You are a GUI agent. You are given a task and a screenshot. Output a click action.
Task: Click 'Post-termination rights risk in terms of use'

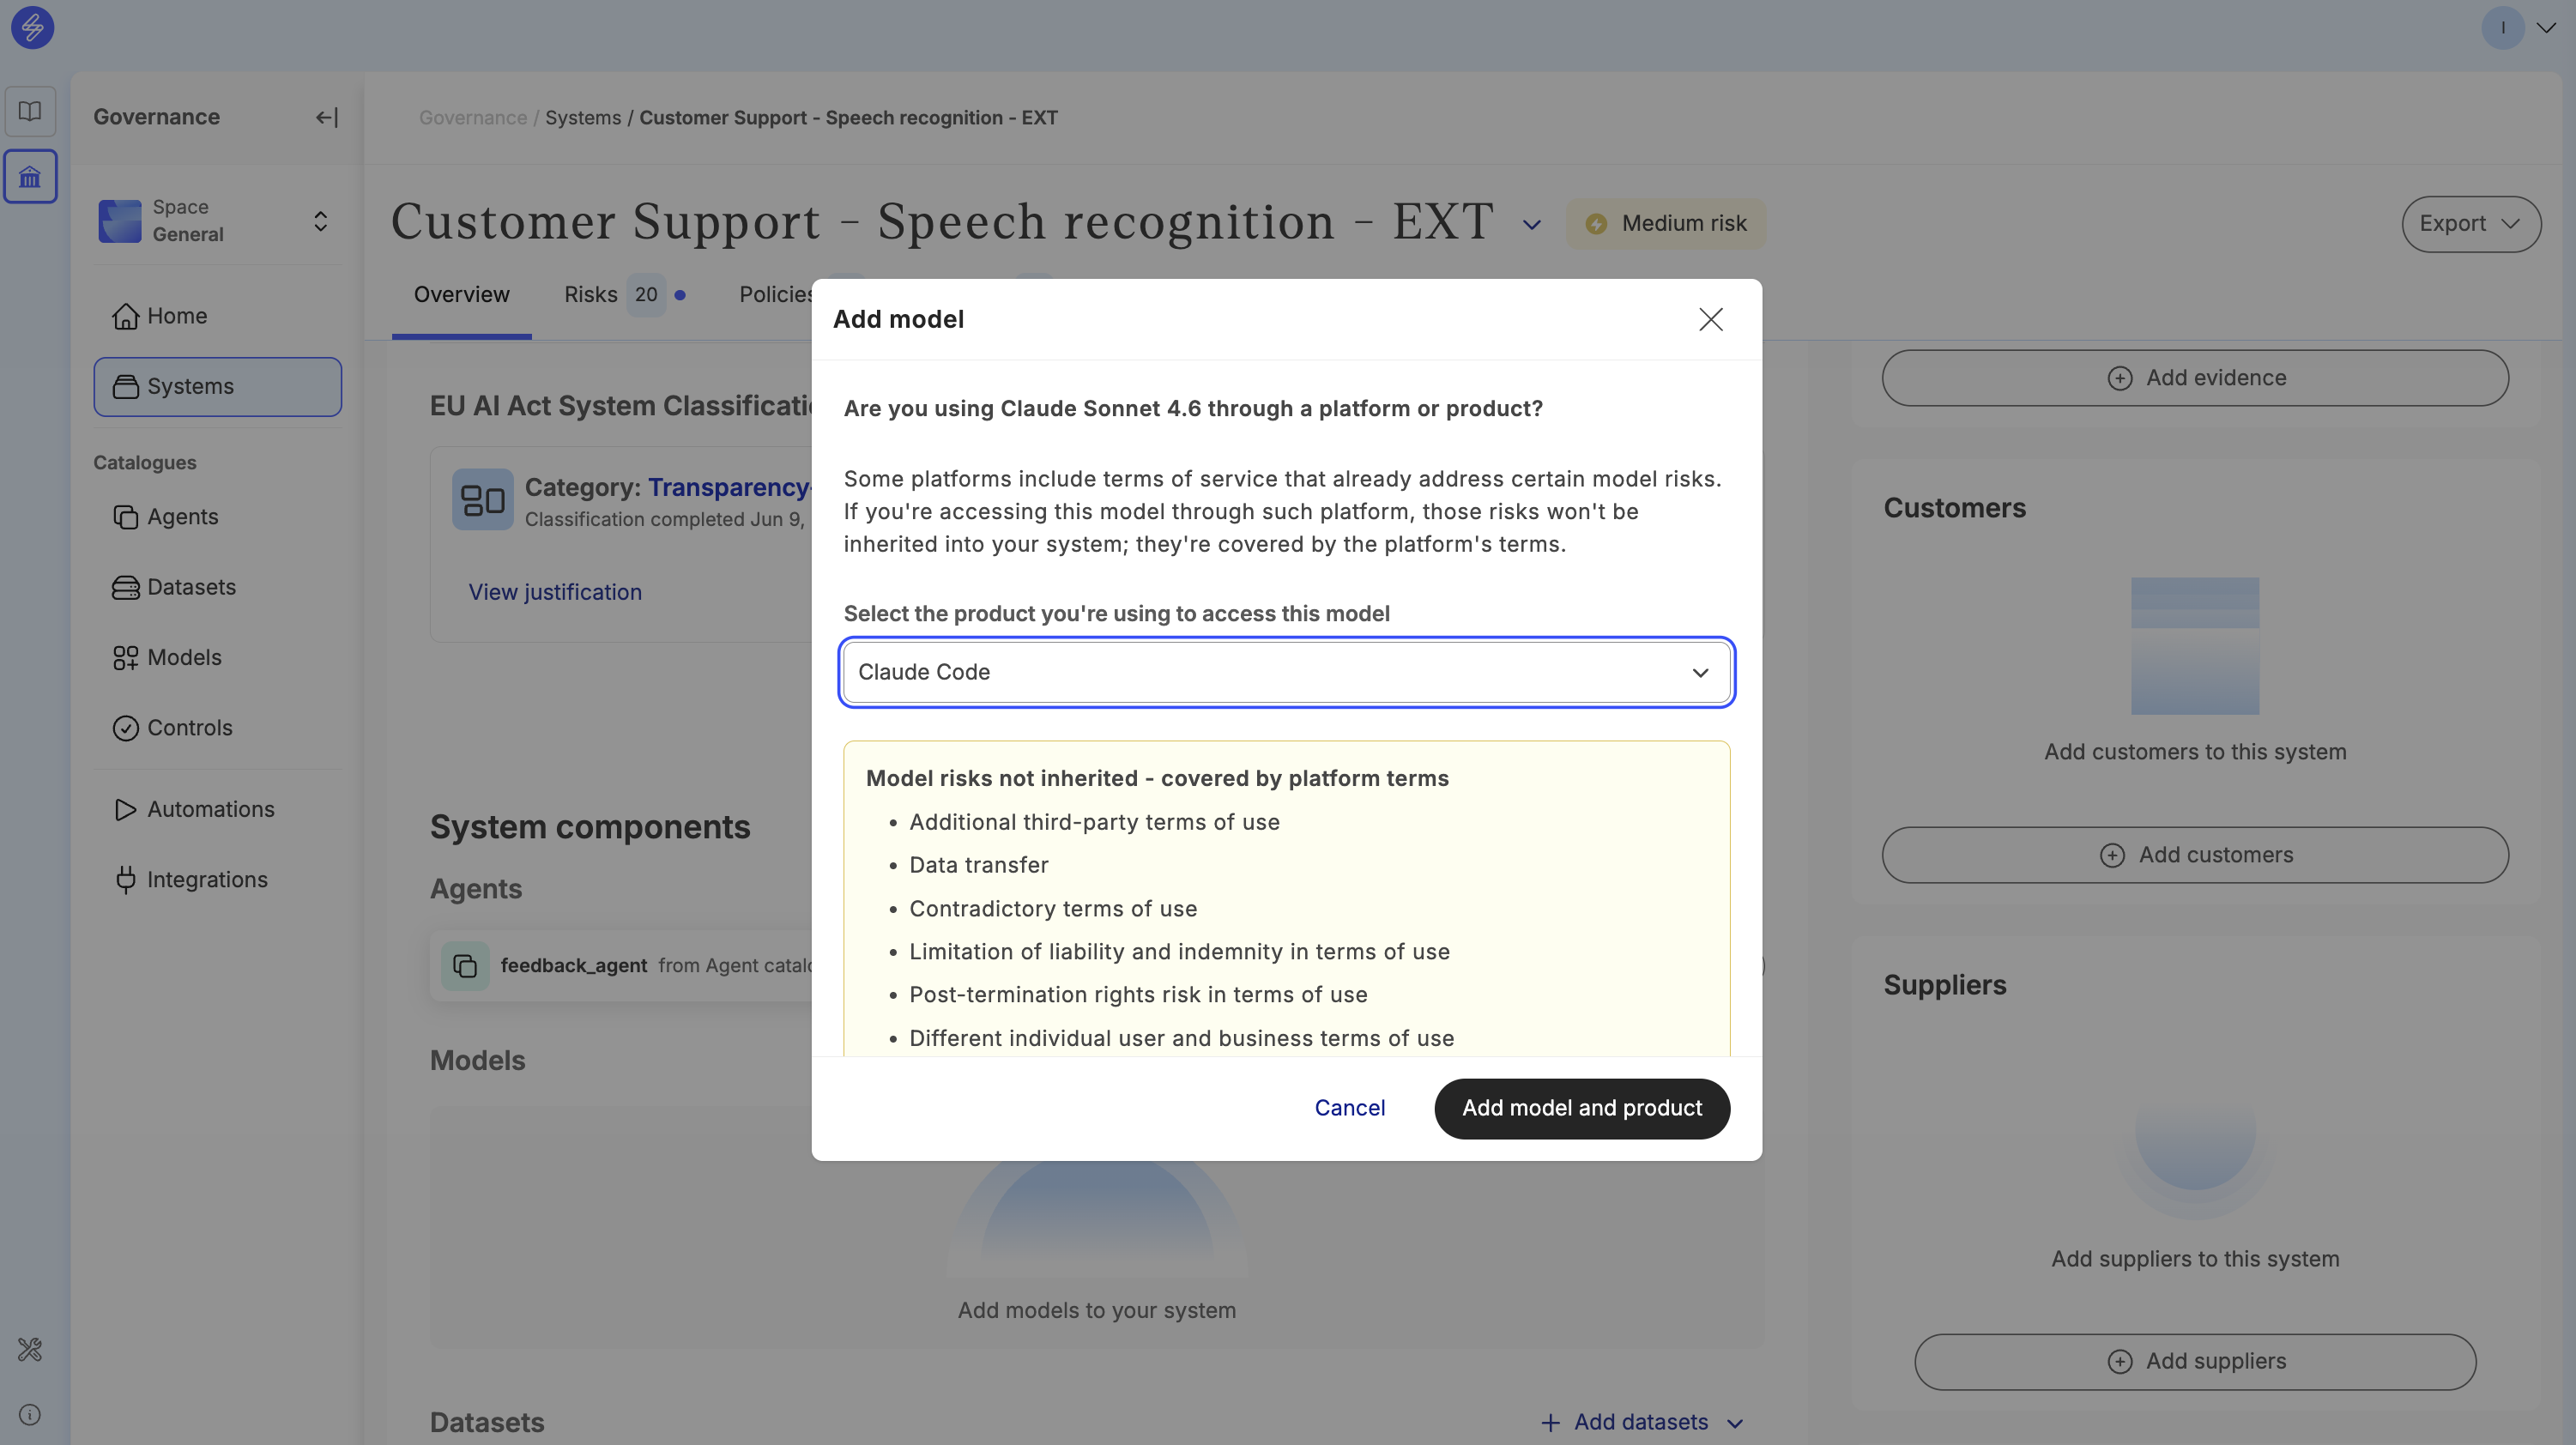click(1138, 995)
